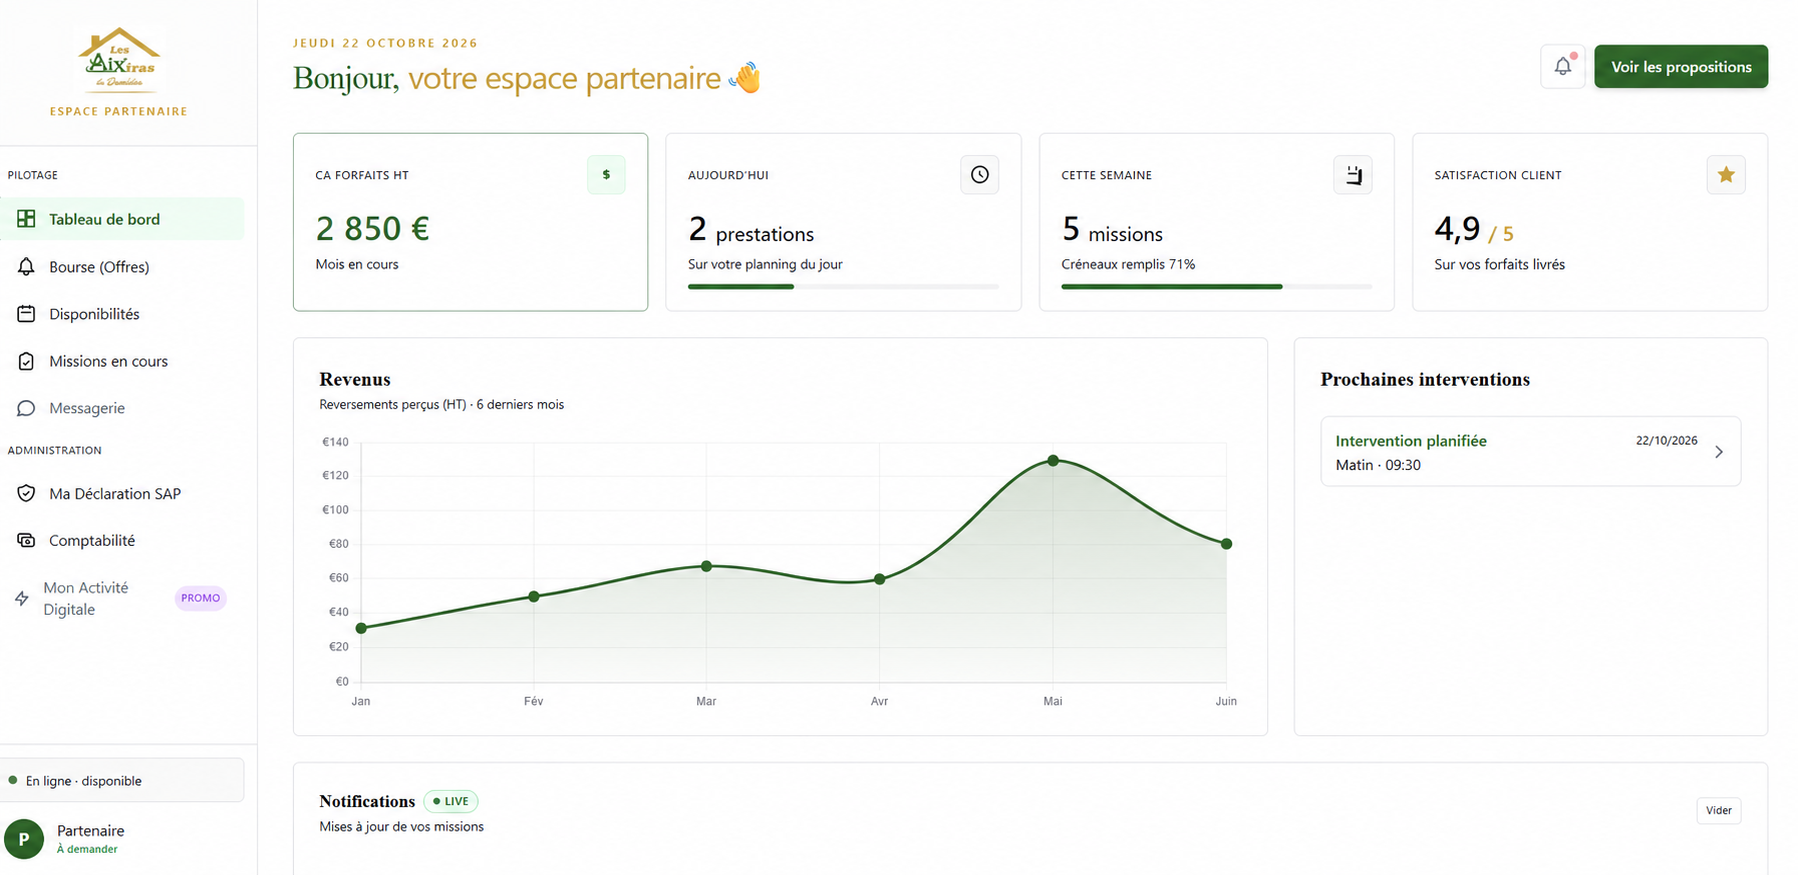Click the clock icon on Aujourd'hui card

980,175
